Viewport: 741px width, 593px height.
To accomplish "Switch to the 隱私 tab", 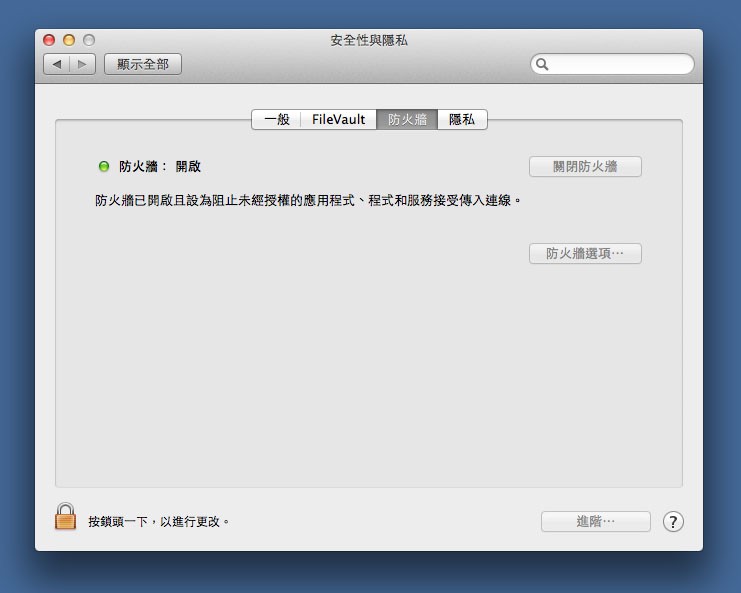I will point(462,119).
